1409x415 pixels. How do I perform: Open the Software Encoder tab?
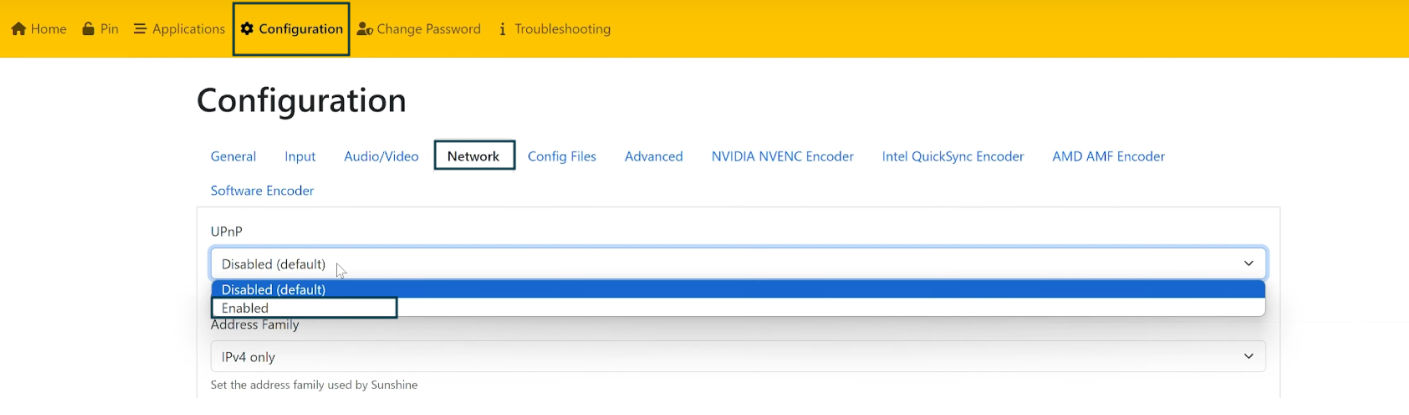click(262, 191)
